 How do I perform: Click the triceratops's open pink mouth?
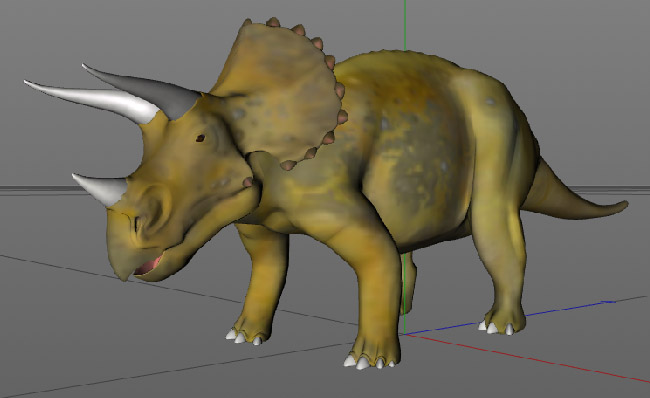[148, 265]
